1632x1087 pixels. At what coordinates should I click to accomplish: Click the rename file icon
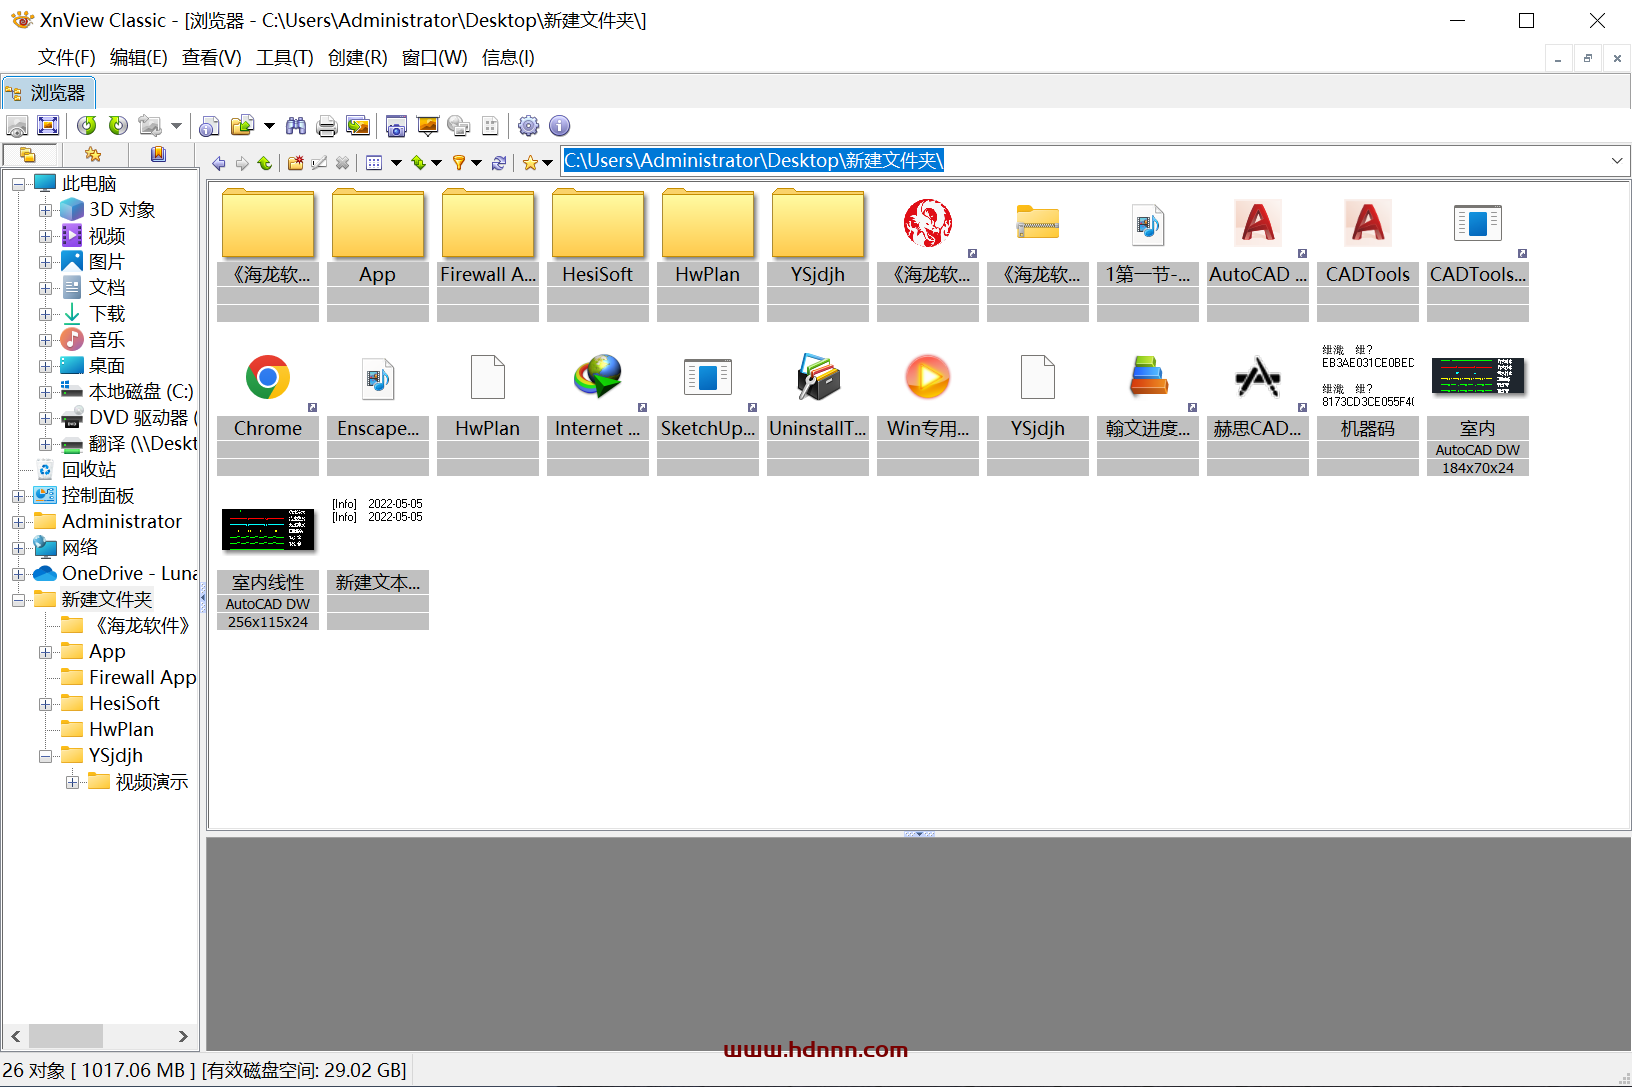(319, 163)
